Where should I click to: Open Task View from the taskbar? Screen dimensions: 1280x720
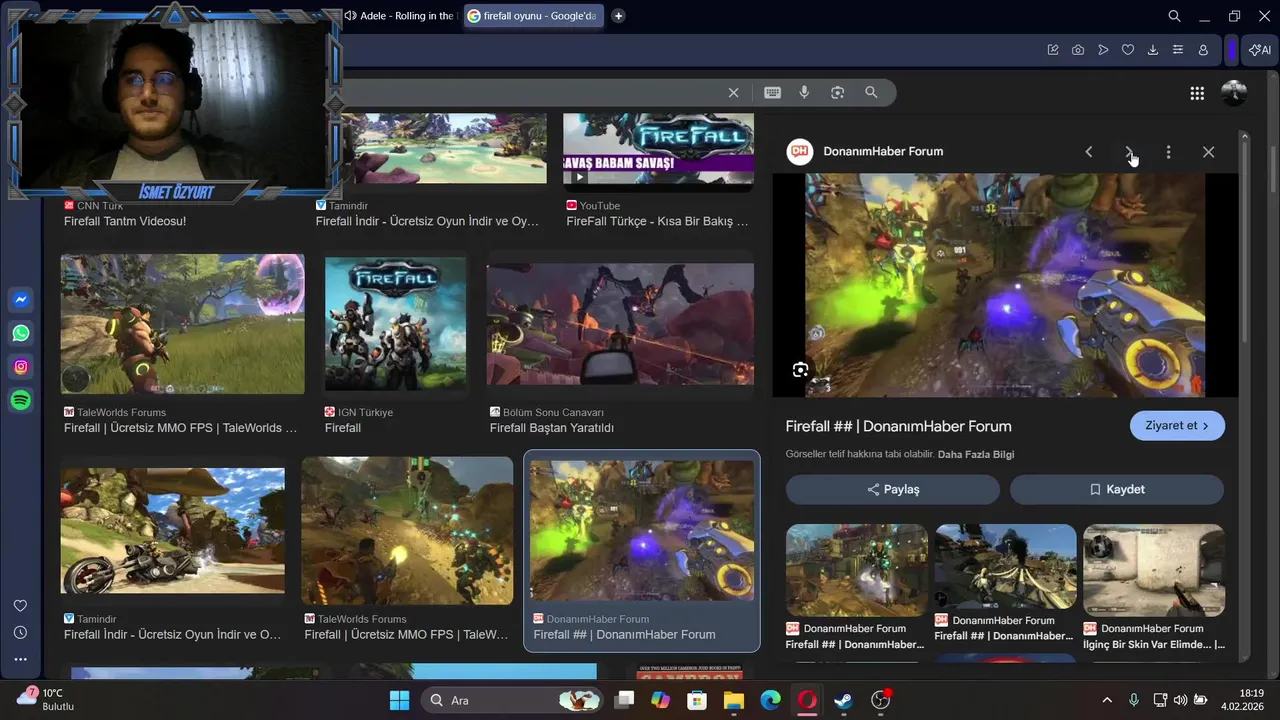pyautogui.click(x=624, y=700)
